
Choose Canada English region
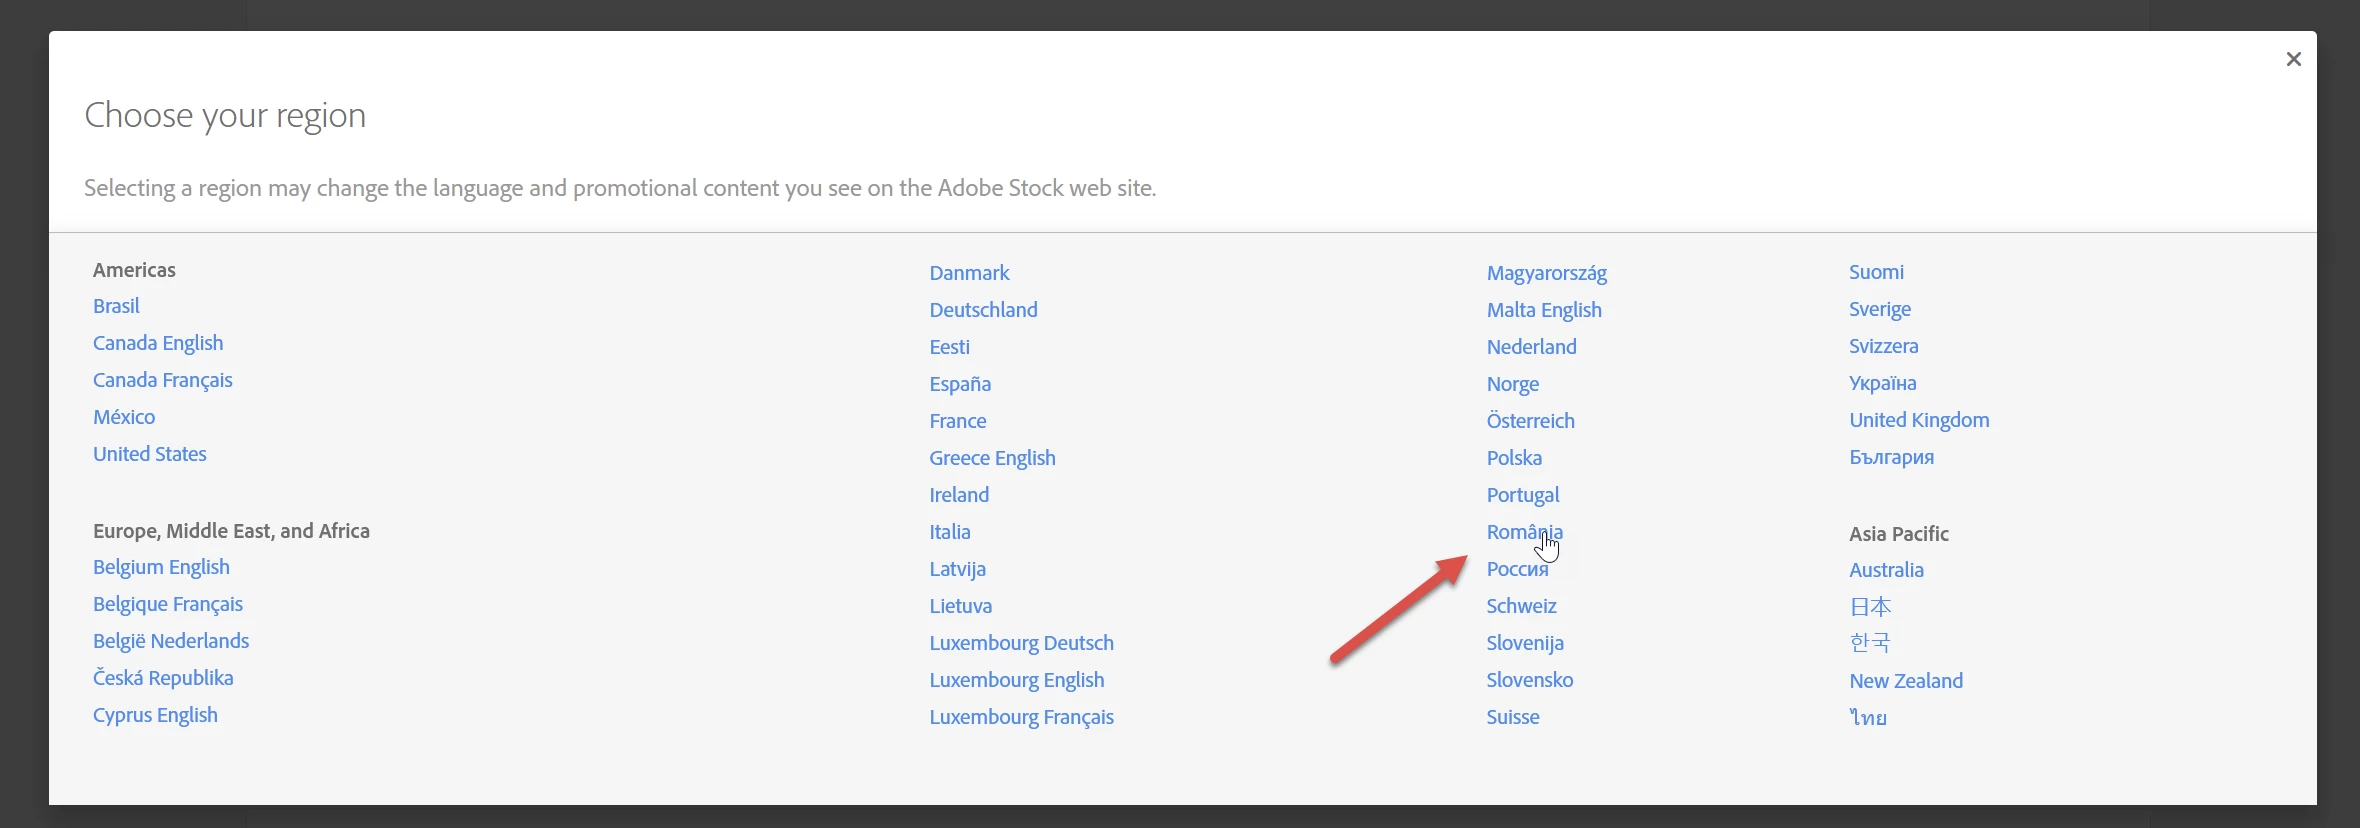pyautogui.click(x=158, y=343)
